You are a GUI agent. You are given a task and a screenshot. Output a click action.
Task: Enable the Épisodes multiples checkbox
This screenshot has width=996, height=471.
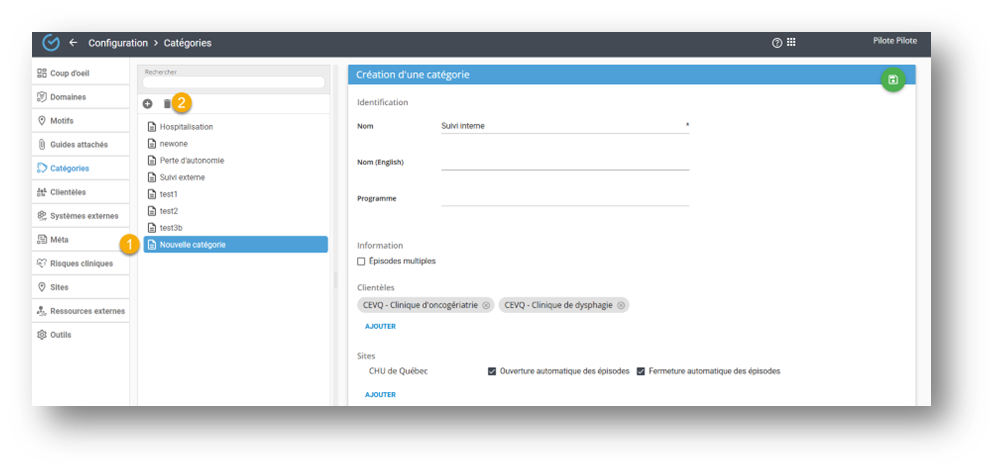point(361,261)
